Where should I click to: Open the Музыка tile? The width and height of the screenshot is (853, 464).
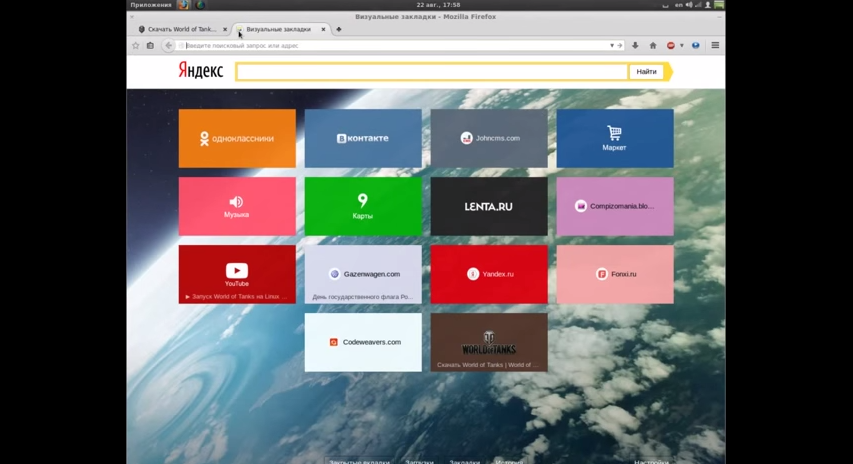(x=237, y=206)
